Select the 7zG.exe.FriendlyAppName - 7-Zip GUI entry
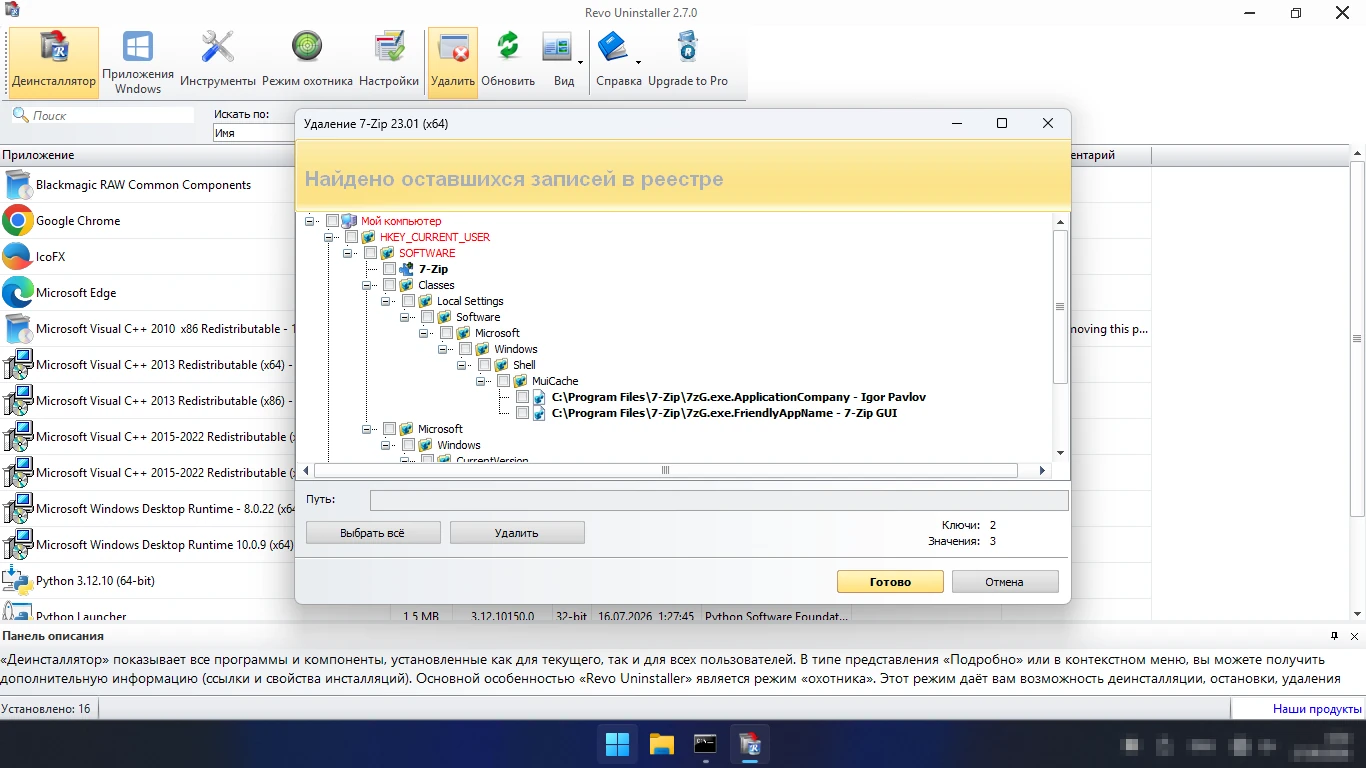 [725, 413]
